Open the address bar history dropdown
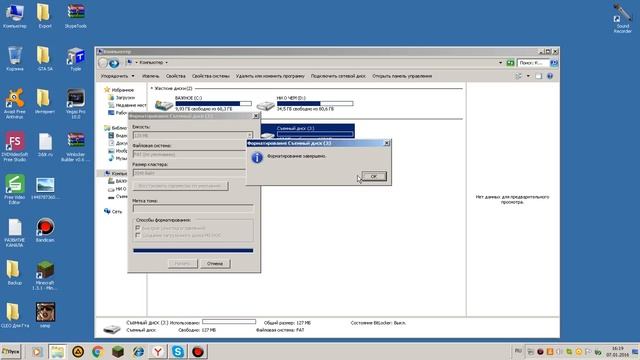This screenshot has height=360, width=640. pos(500,63)
